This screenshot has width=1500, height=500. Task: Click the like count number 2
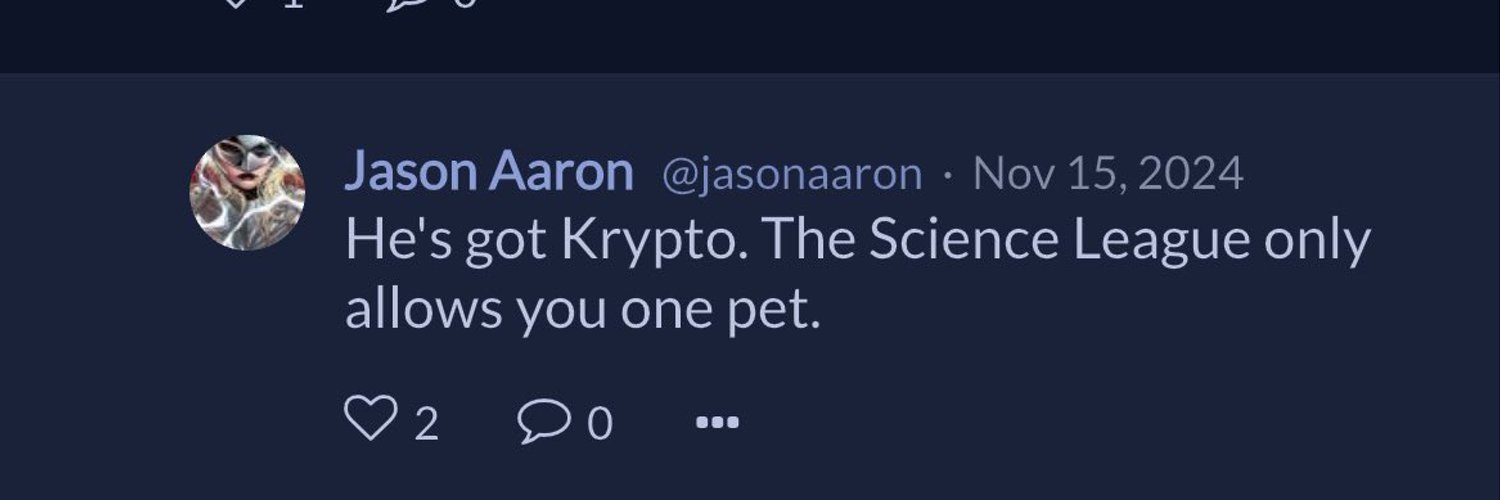coord(426,424)
